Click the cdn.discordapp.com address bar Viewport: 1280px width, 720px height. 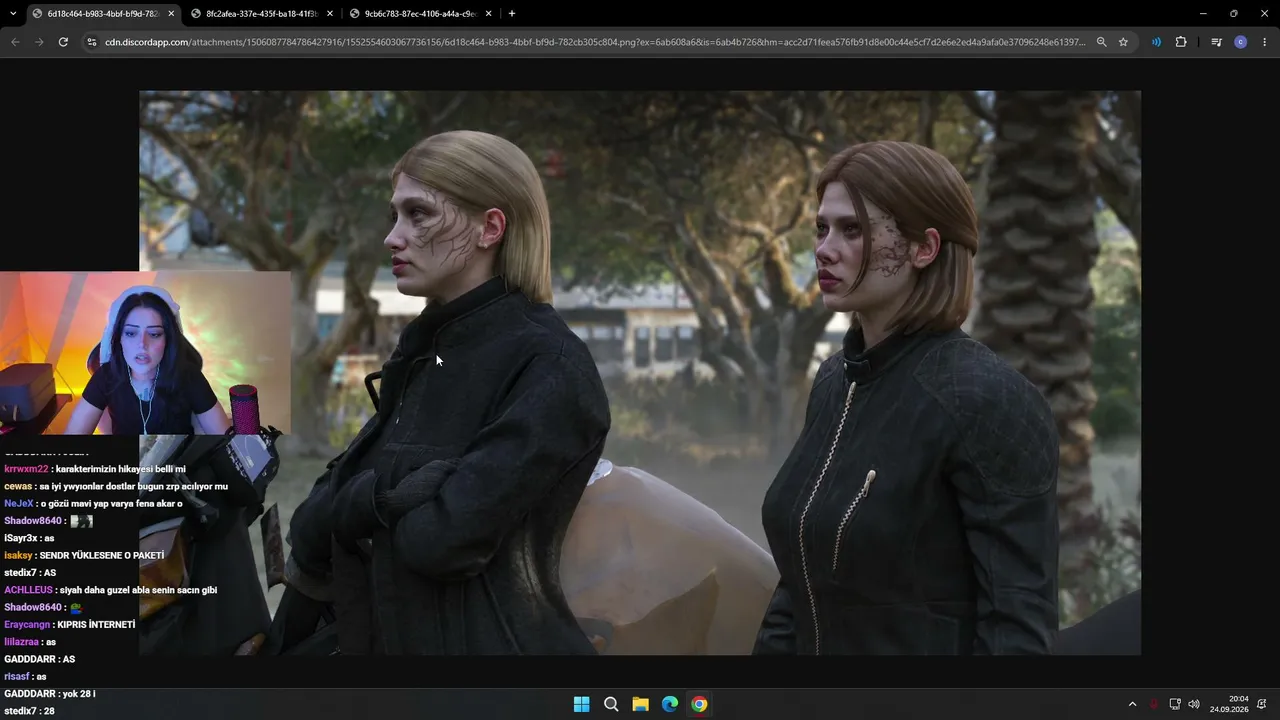(x=595, y=42)
